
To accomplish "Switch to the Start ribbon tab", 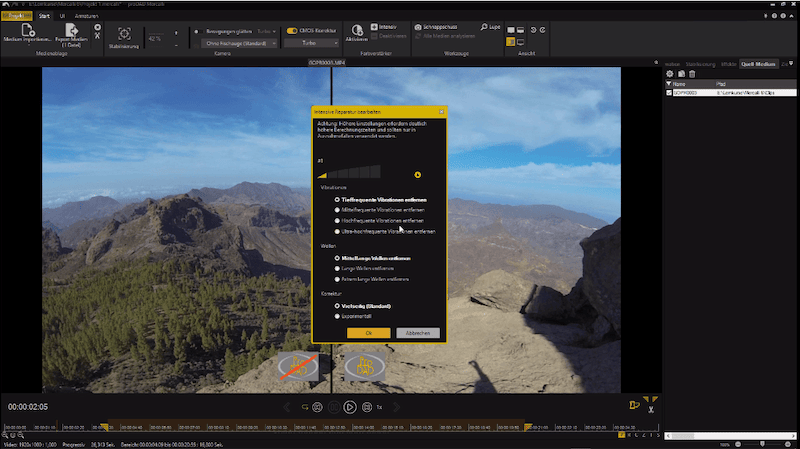I will point(45,16).
